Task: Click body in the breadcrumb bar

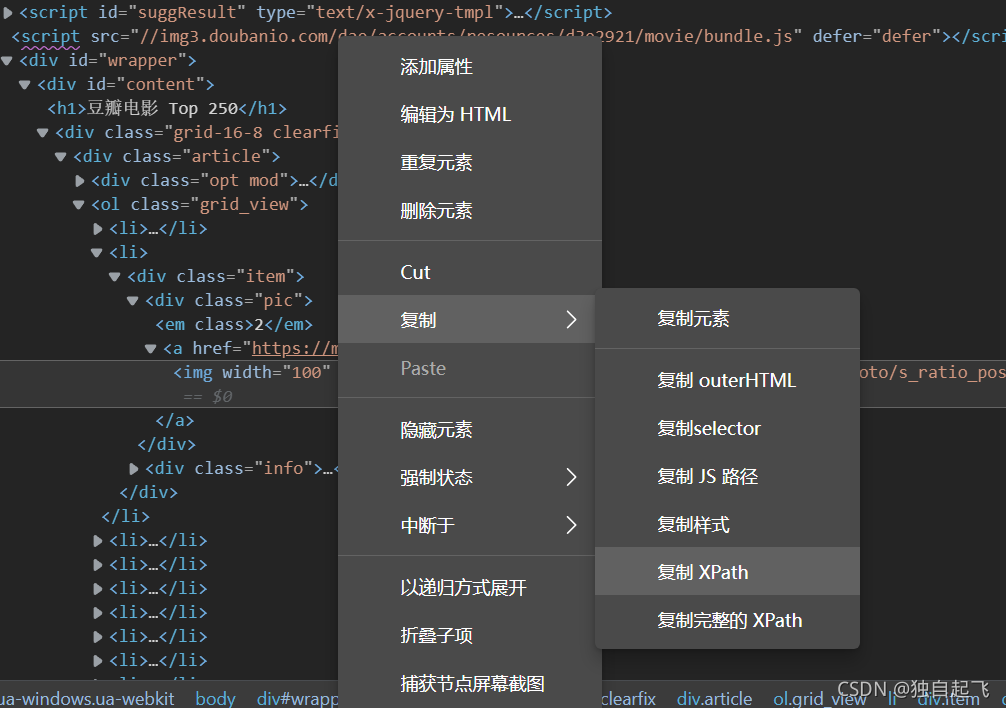Action: click(x=216, y=698)
